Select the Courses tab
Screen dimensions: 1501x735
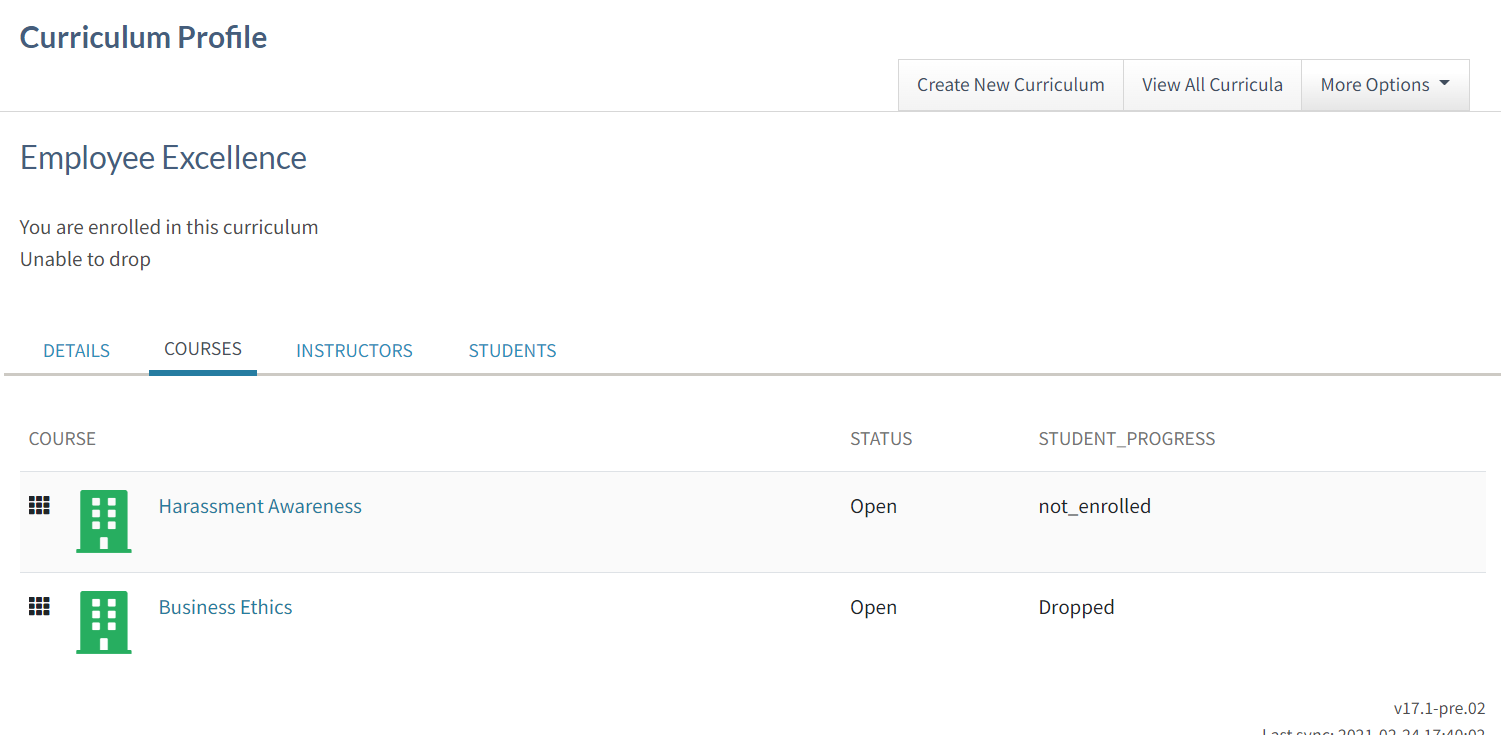(x=203, y=349)
